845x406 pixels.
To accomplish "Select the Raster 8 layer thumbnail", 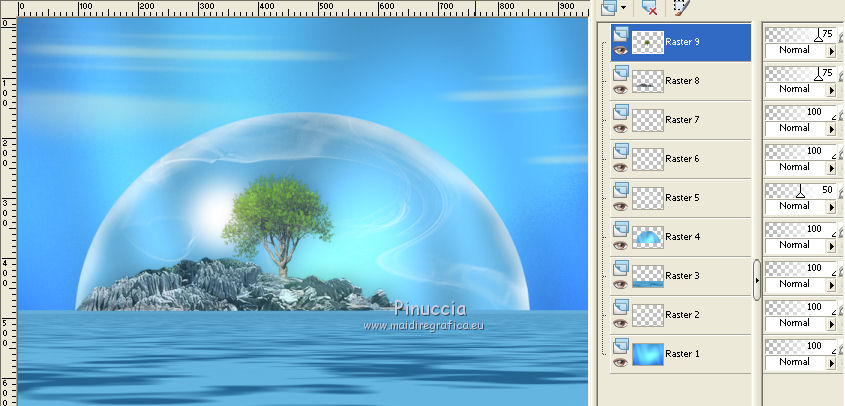I will point(647,81).
